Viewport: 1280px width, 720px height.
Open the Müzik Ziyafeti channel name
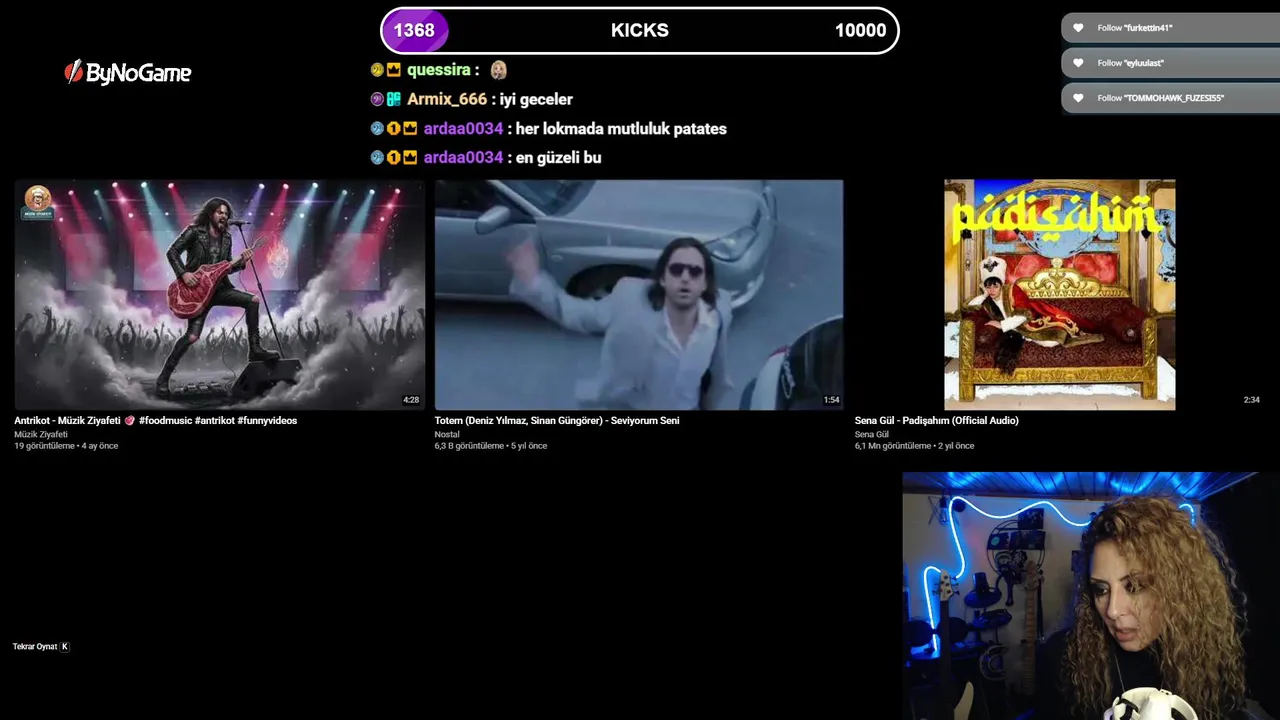point(41,435)
